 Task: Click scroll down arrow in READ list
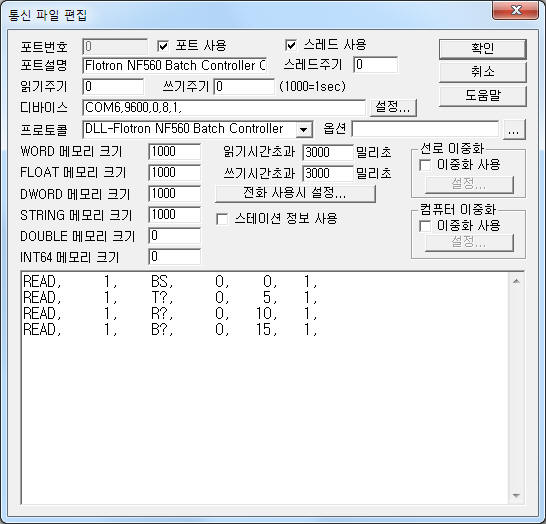pyautogui.click(x=516, y=495)
